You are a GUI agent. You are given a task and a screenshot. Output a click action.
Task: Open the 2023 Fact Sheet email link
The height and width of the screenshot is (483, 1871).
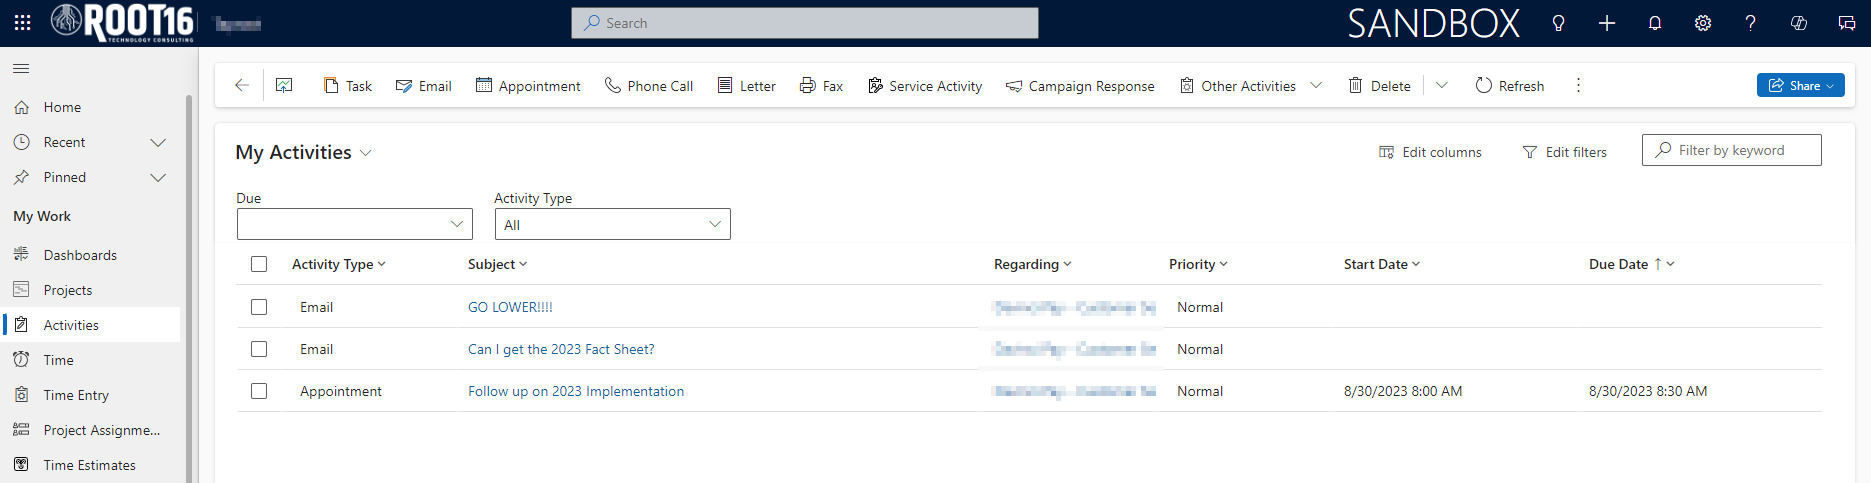click(x=561, y=349)
